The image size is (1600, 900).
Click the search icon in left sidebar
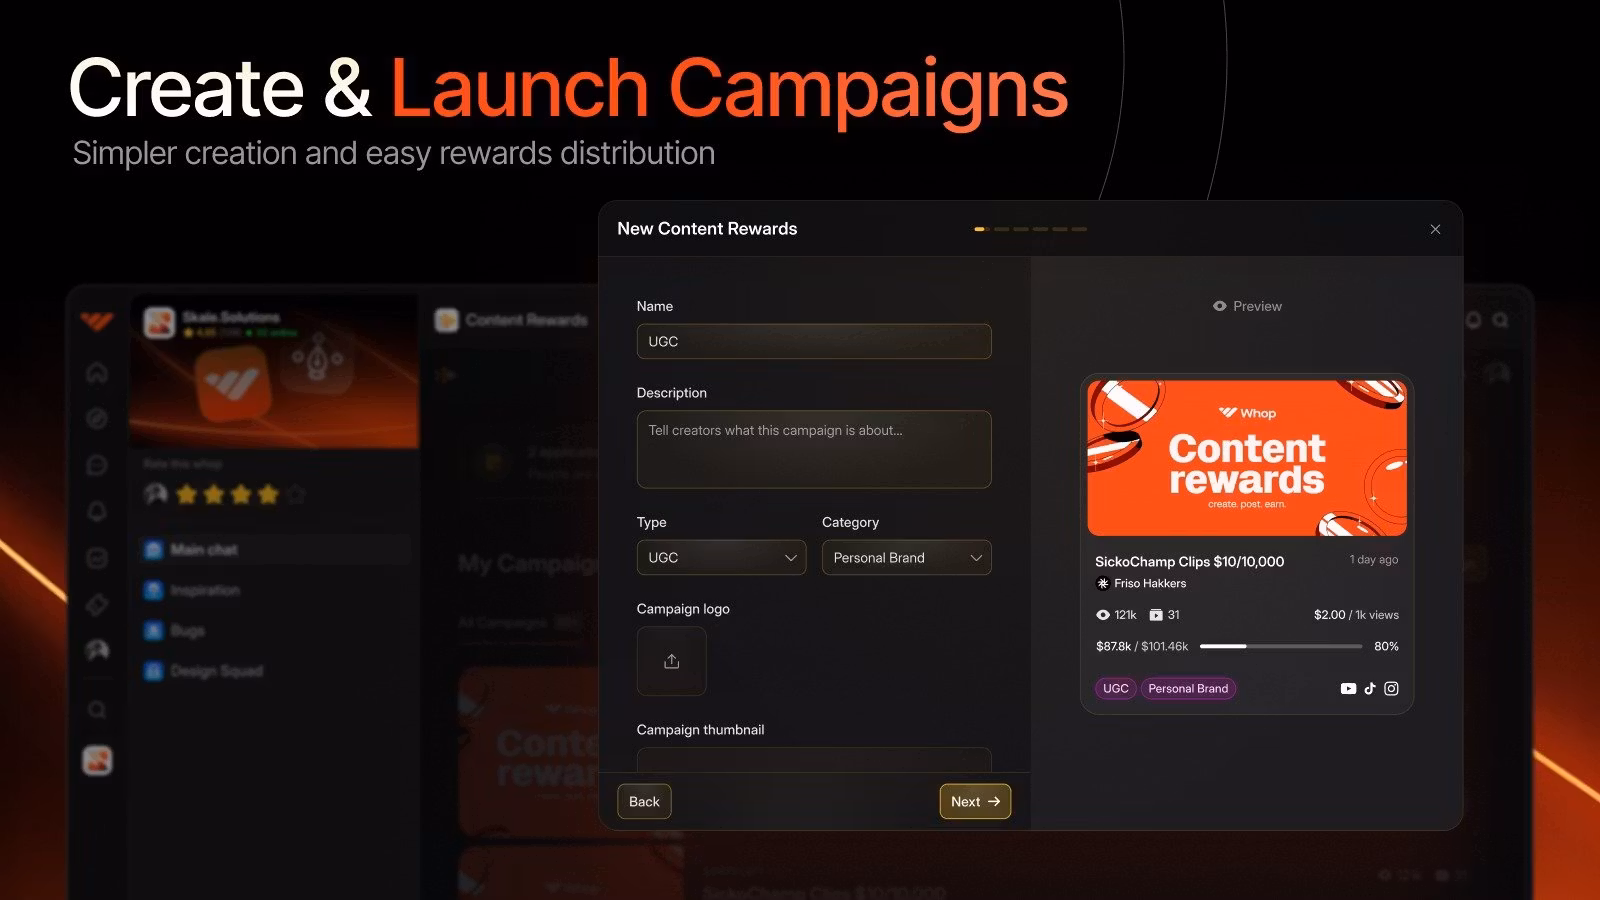pos(97,709)
